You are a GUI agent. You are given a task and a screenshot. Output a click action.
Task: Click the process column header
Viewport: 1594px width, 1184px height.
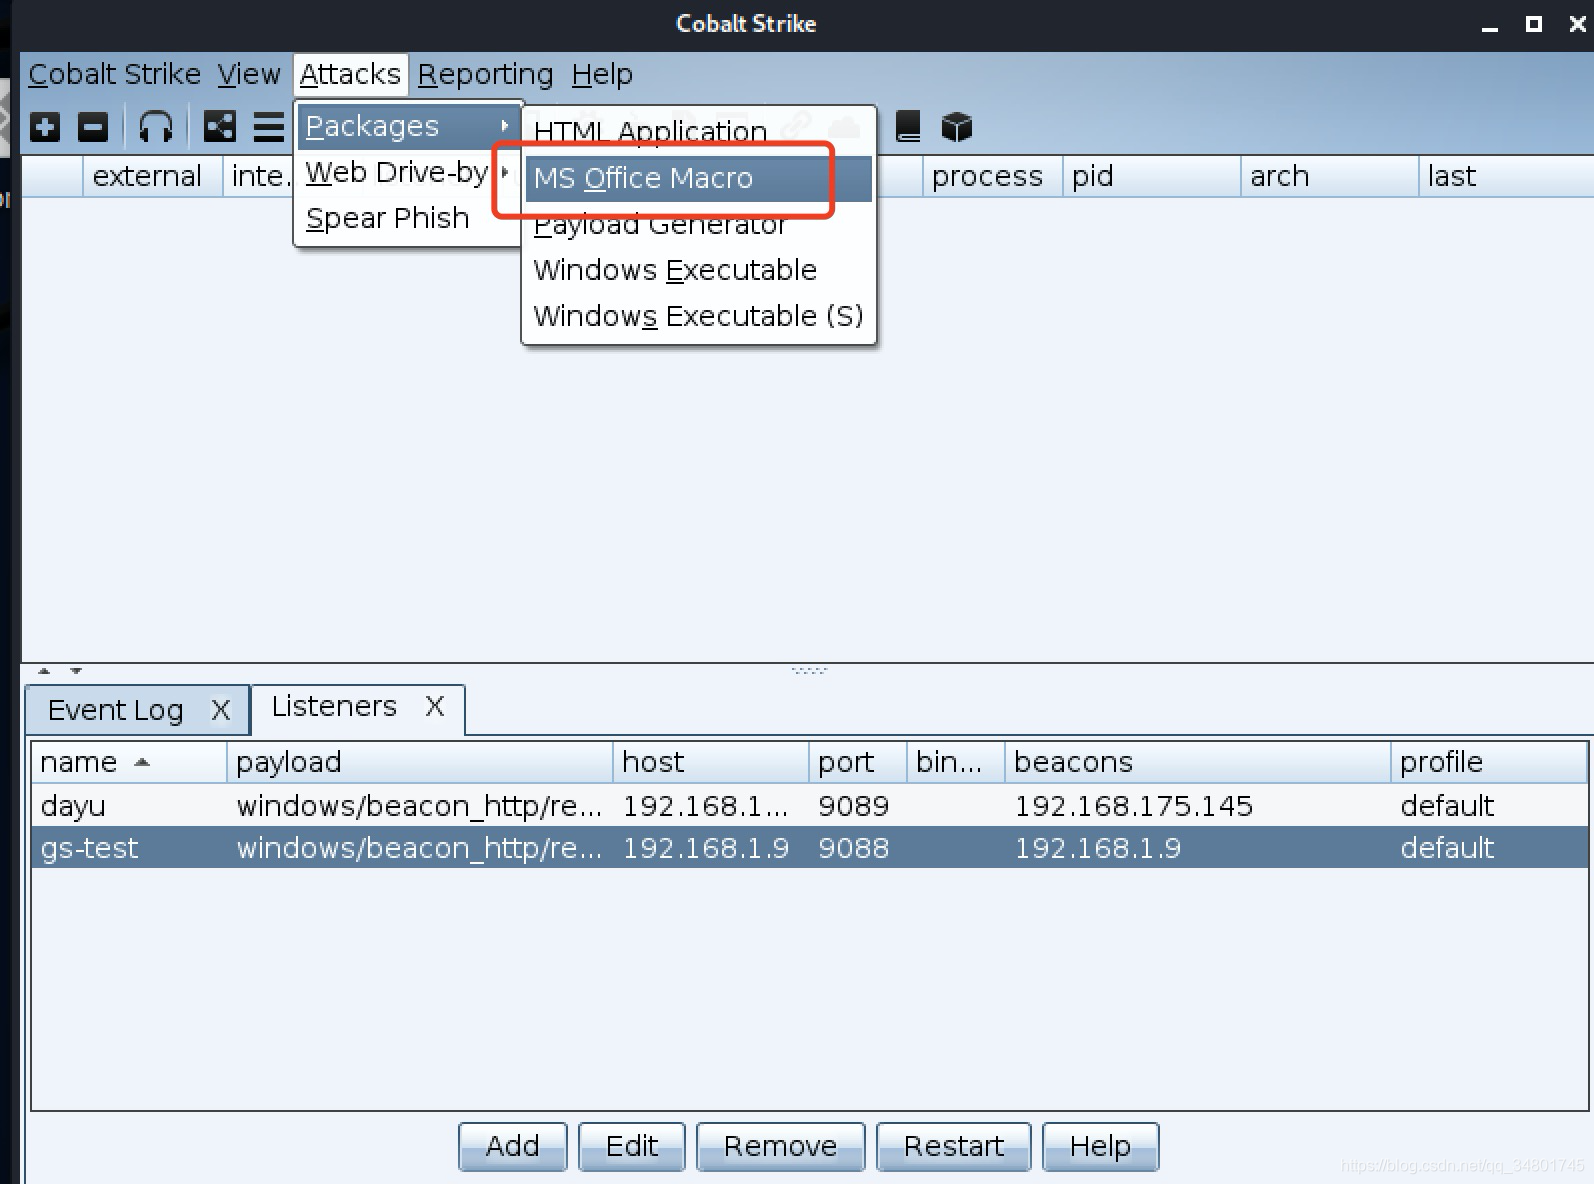pyautogui.click(x=992, y=176)
